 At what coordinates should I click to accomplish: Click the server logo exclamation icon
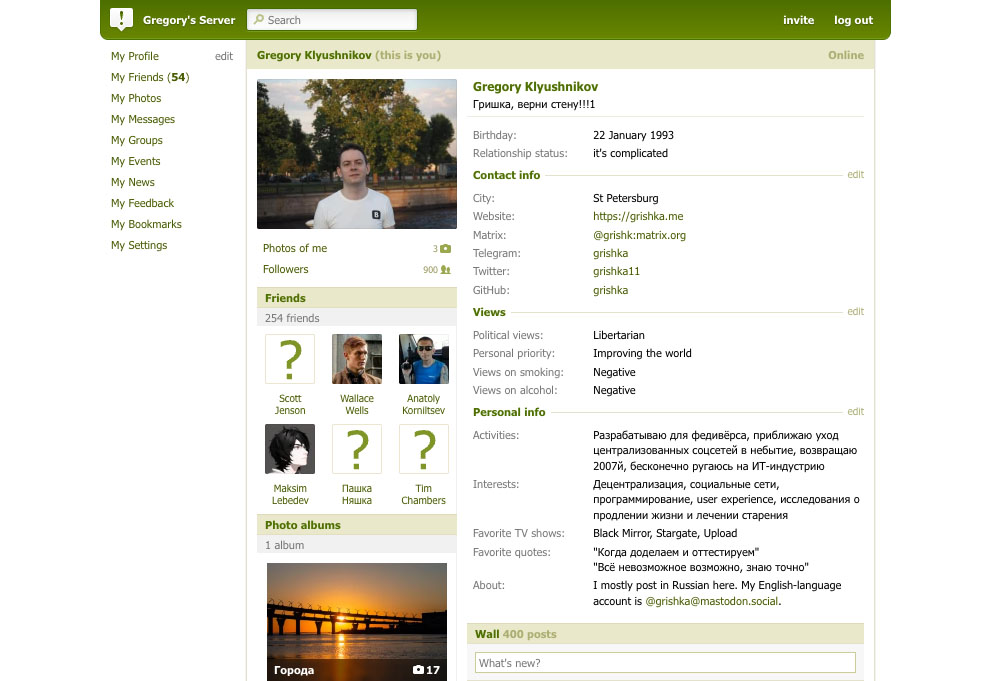[x=121, y=19]
